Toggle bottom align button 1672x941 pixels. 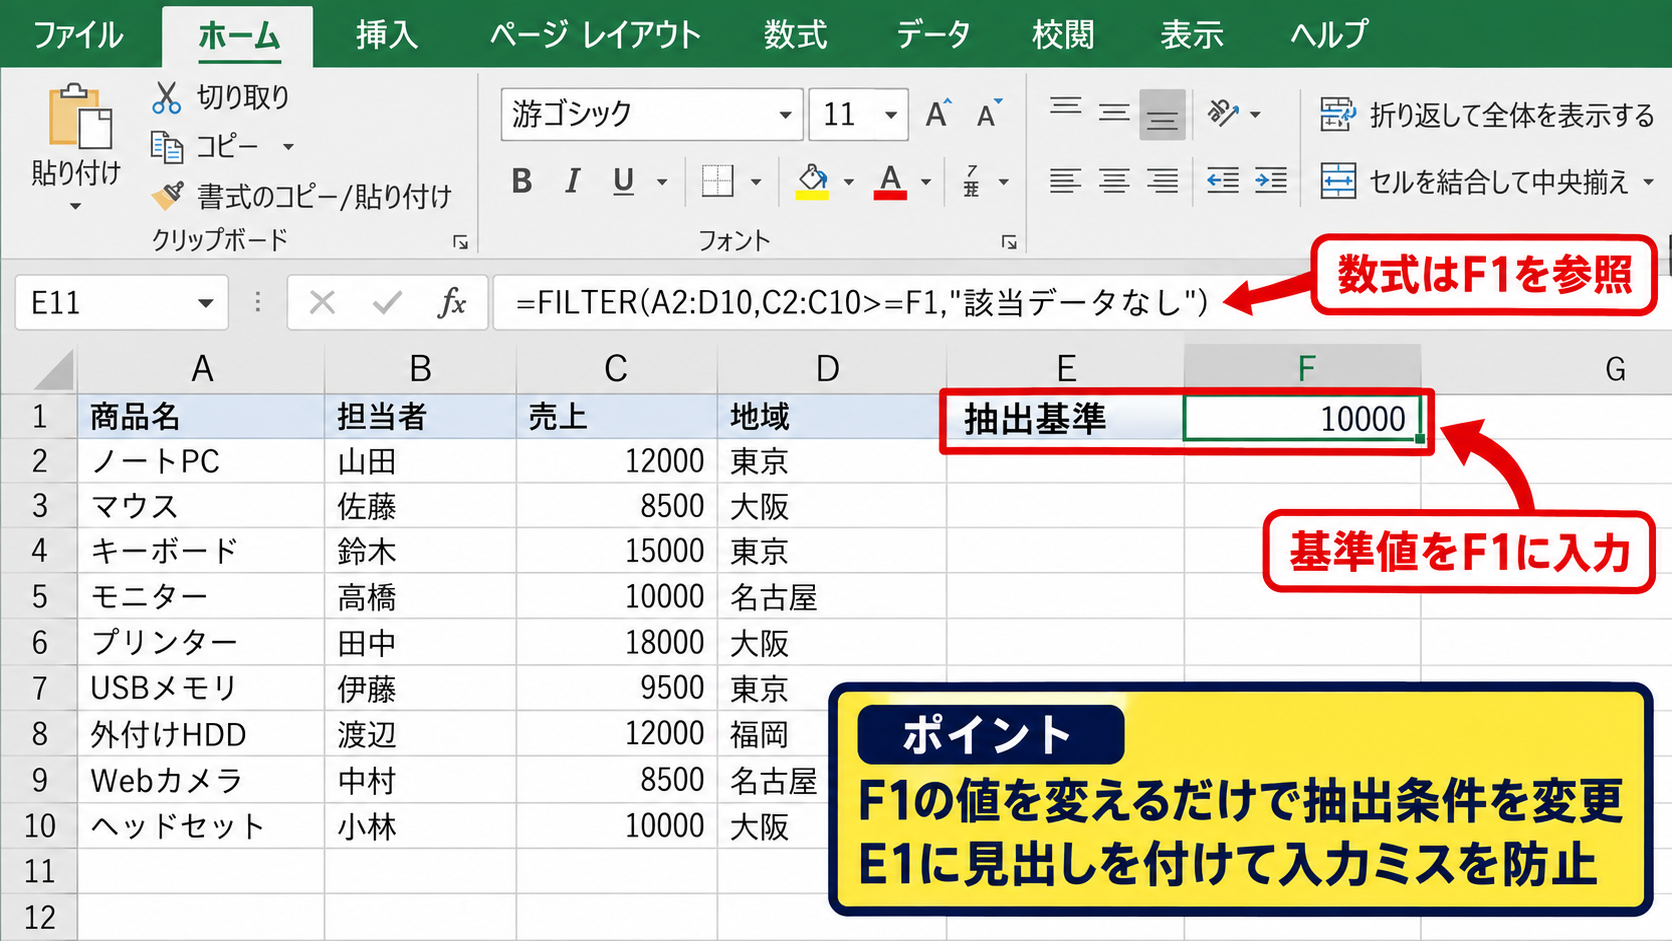pyautogui.click(x=1162, y=114)
